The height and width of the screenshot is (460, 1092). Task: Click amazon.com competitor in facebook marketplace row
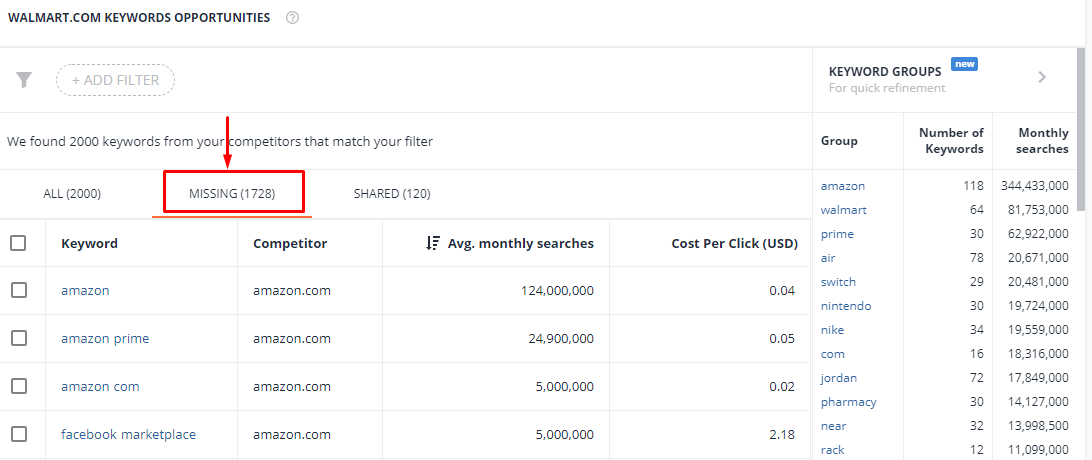click(x=292, y=434)
